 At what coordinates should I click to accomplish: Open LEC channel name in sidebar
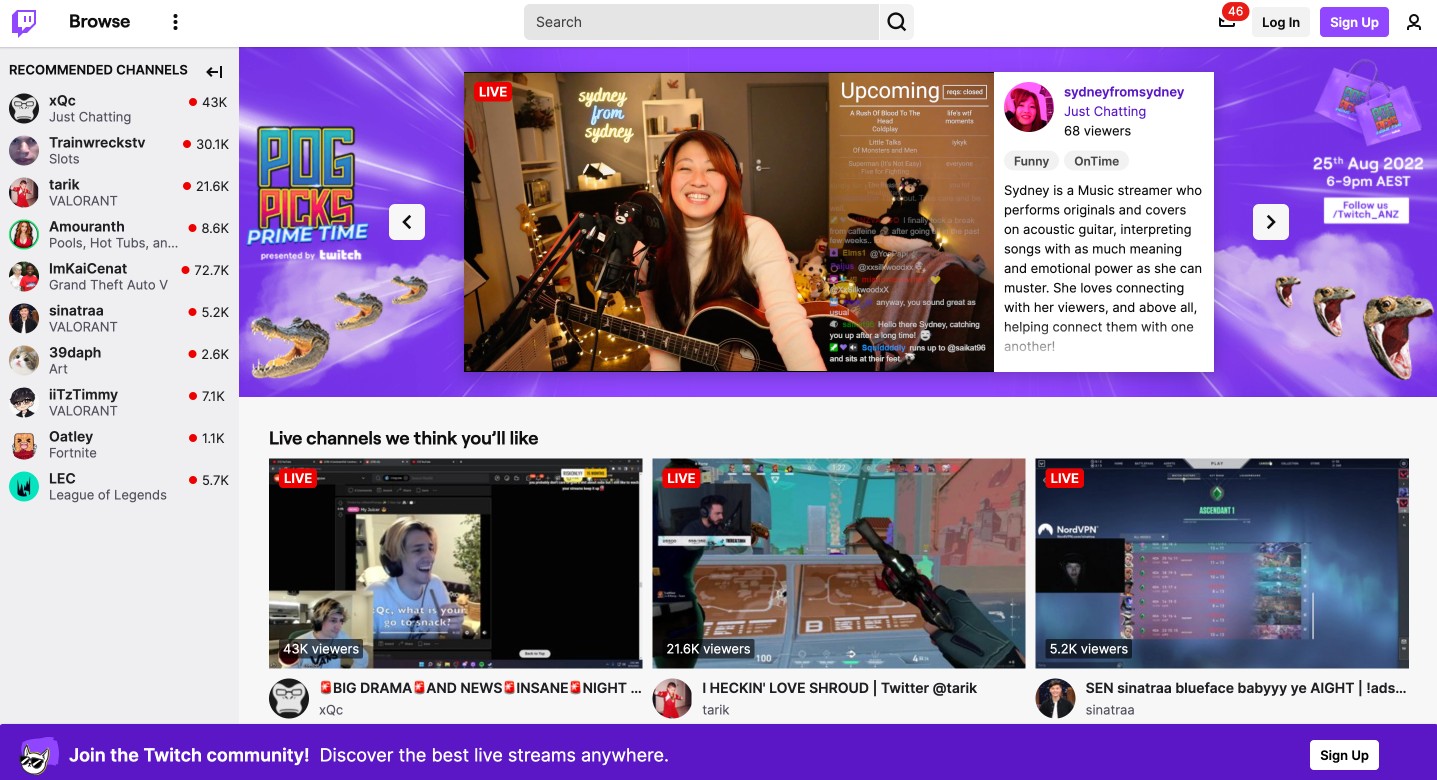[62, 479]
